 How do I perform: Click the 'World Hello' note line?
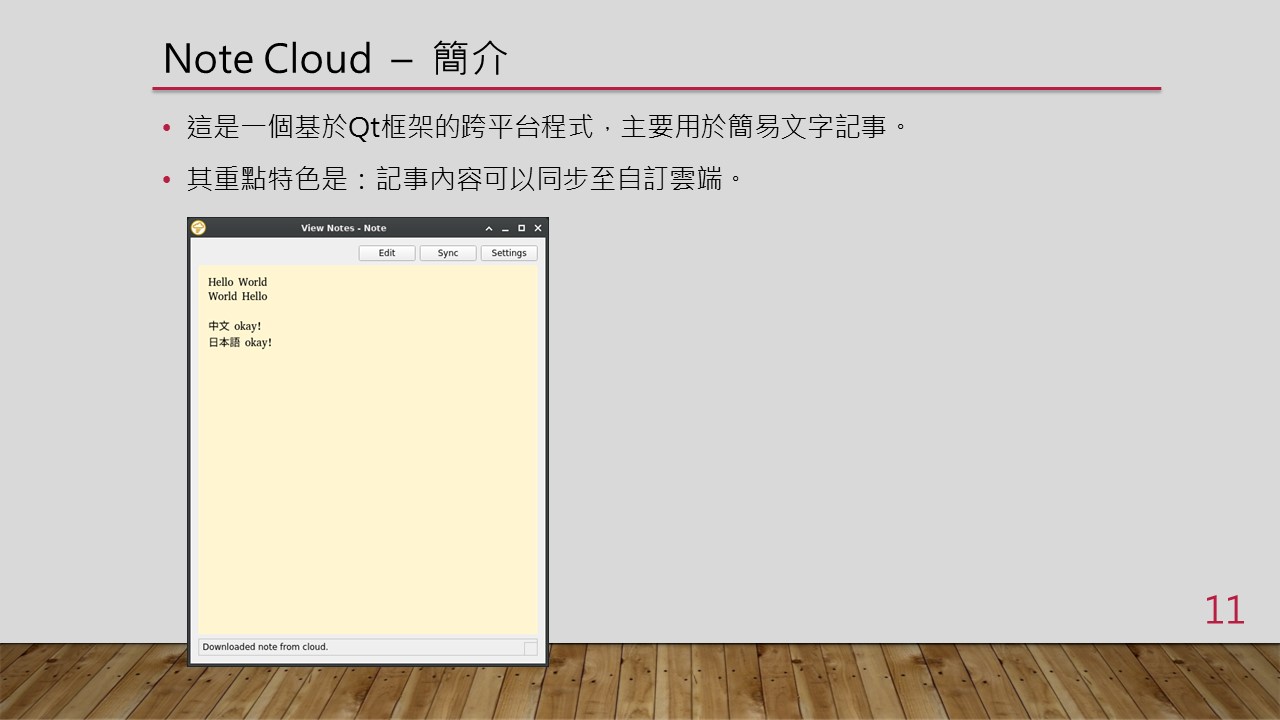[x=238, y=296]
